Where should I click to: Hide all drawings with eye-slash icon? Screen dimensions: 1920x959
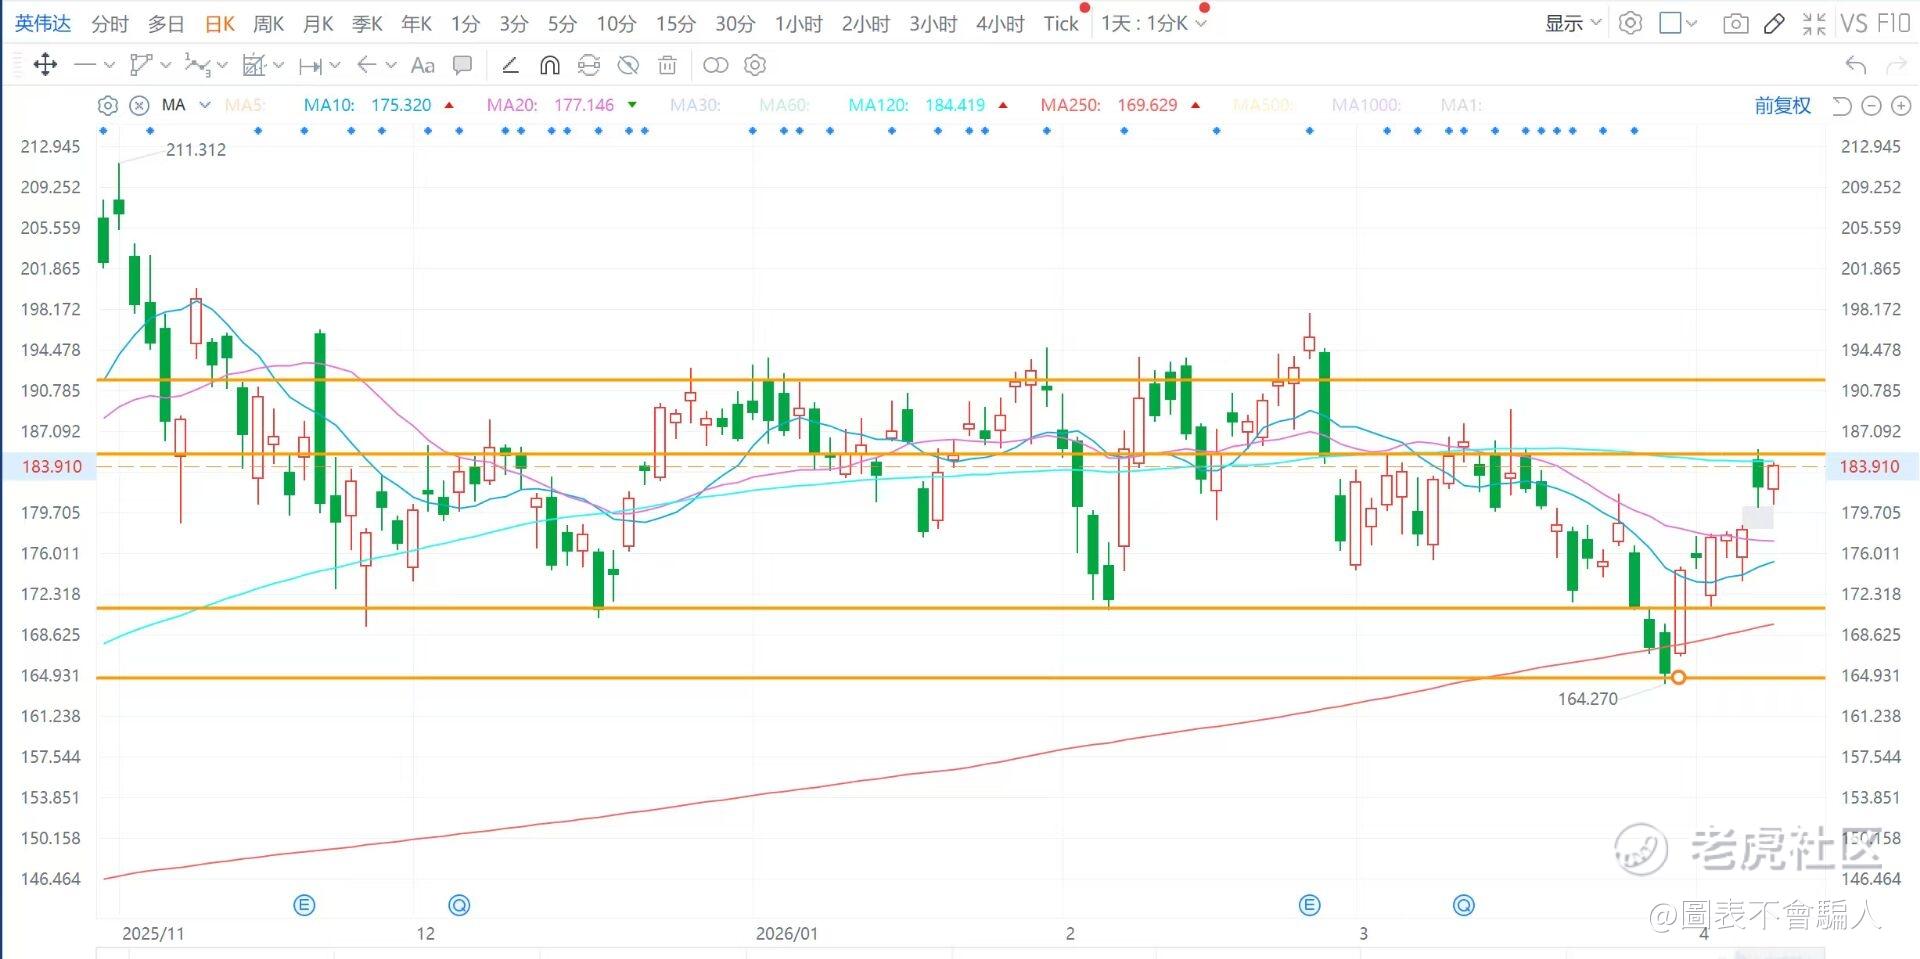click(x=628, y=65)
